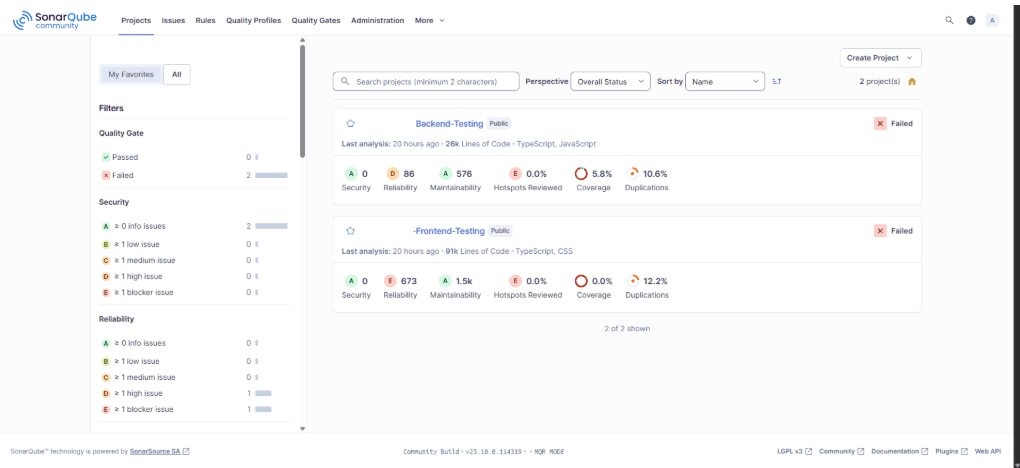Open the Create Project dropdown
The height and width of the screenshot is (468, 1020).
click(880, 58)
